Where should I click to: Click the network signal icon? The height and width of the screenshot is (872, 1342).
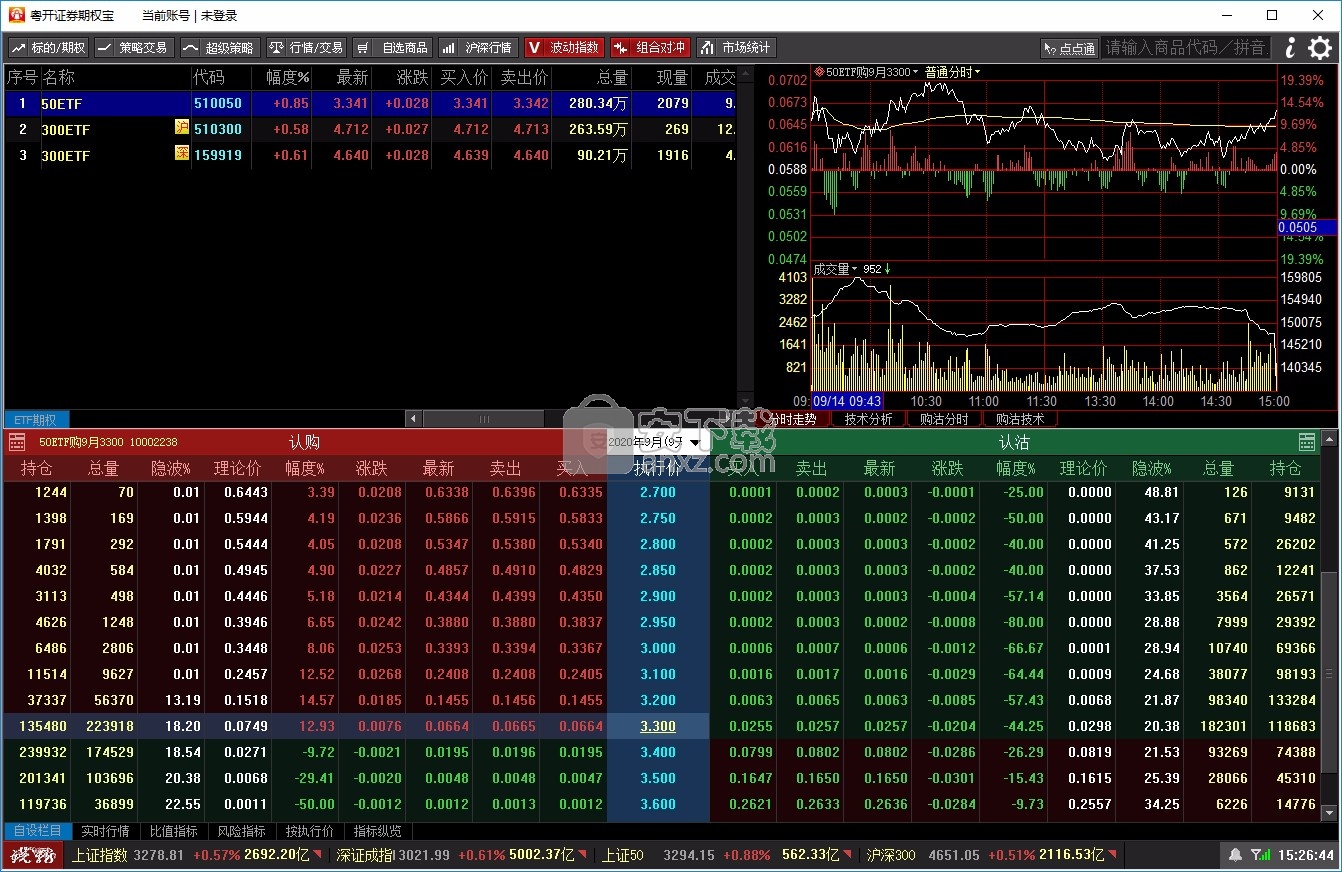(x=1262, y=855)
